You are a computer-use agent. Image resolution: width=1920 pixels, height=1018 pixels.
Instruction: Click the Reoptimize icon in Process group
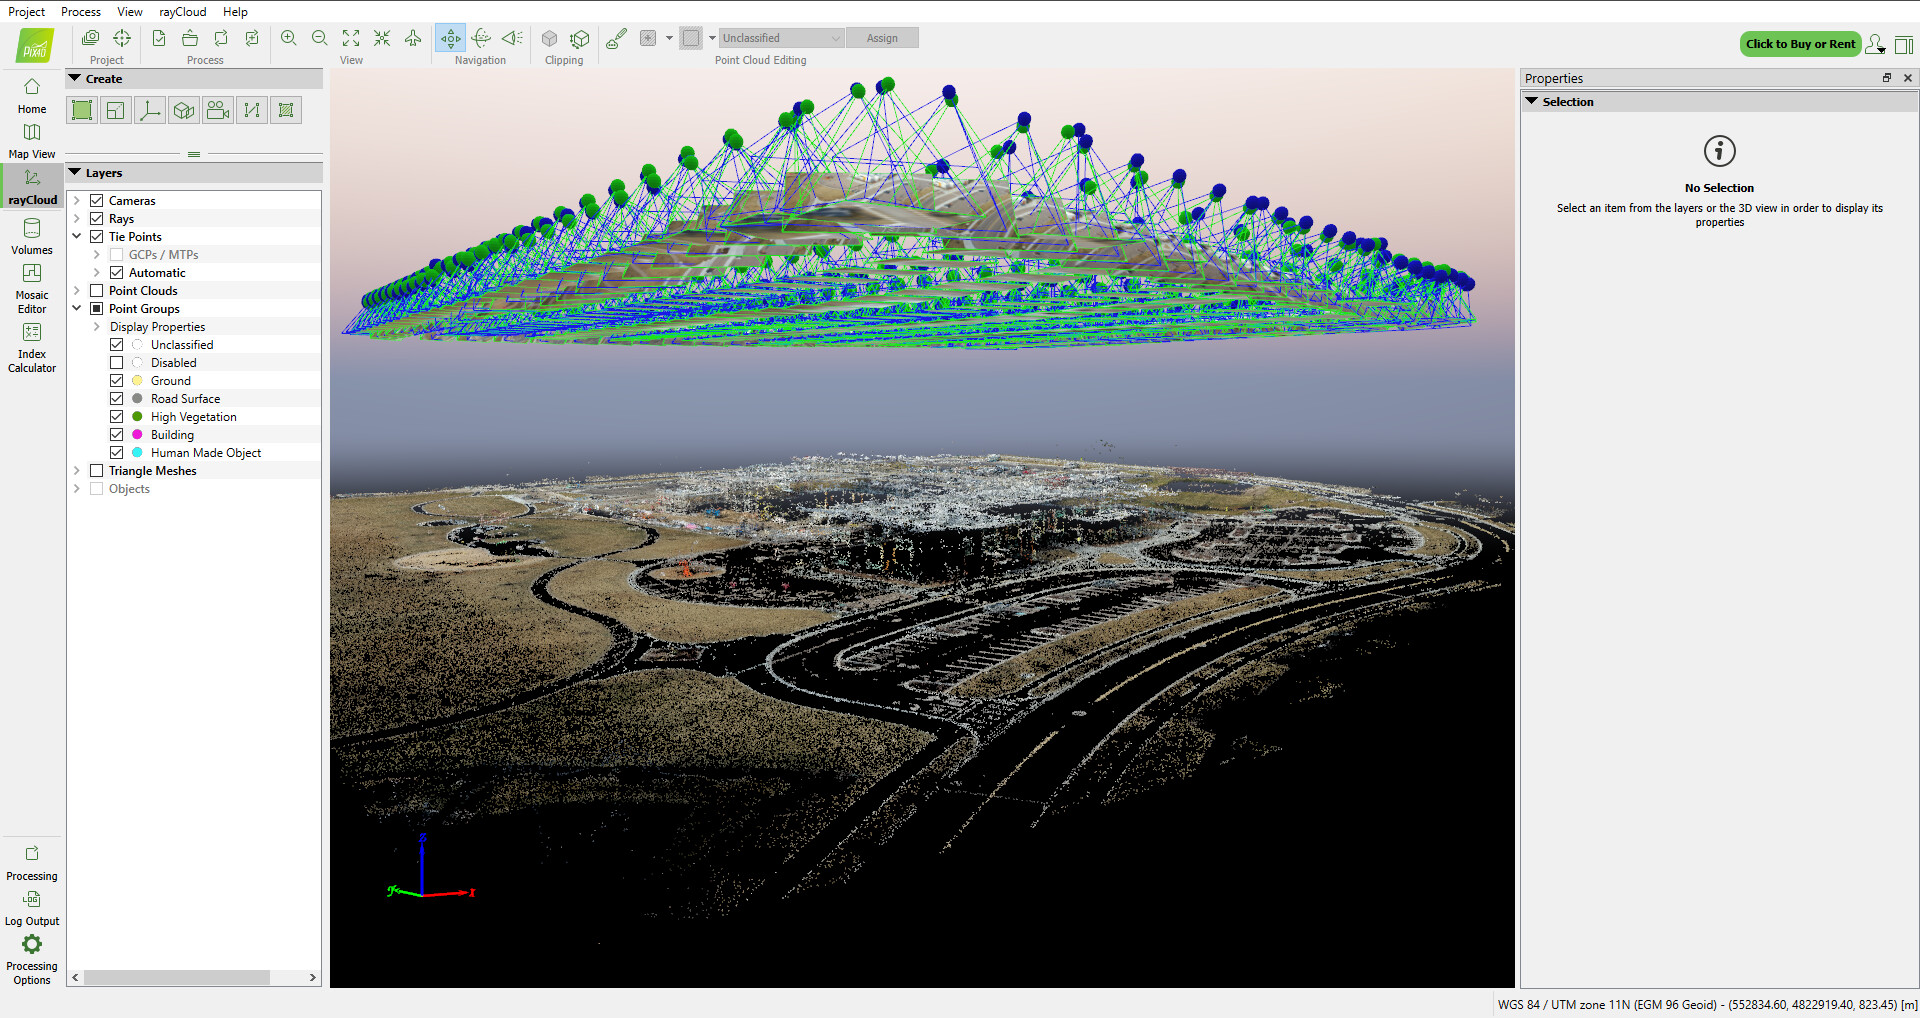pos(221,38)
